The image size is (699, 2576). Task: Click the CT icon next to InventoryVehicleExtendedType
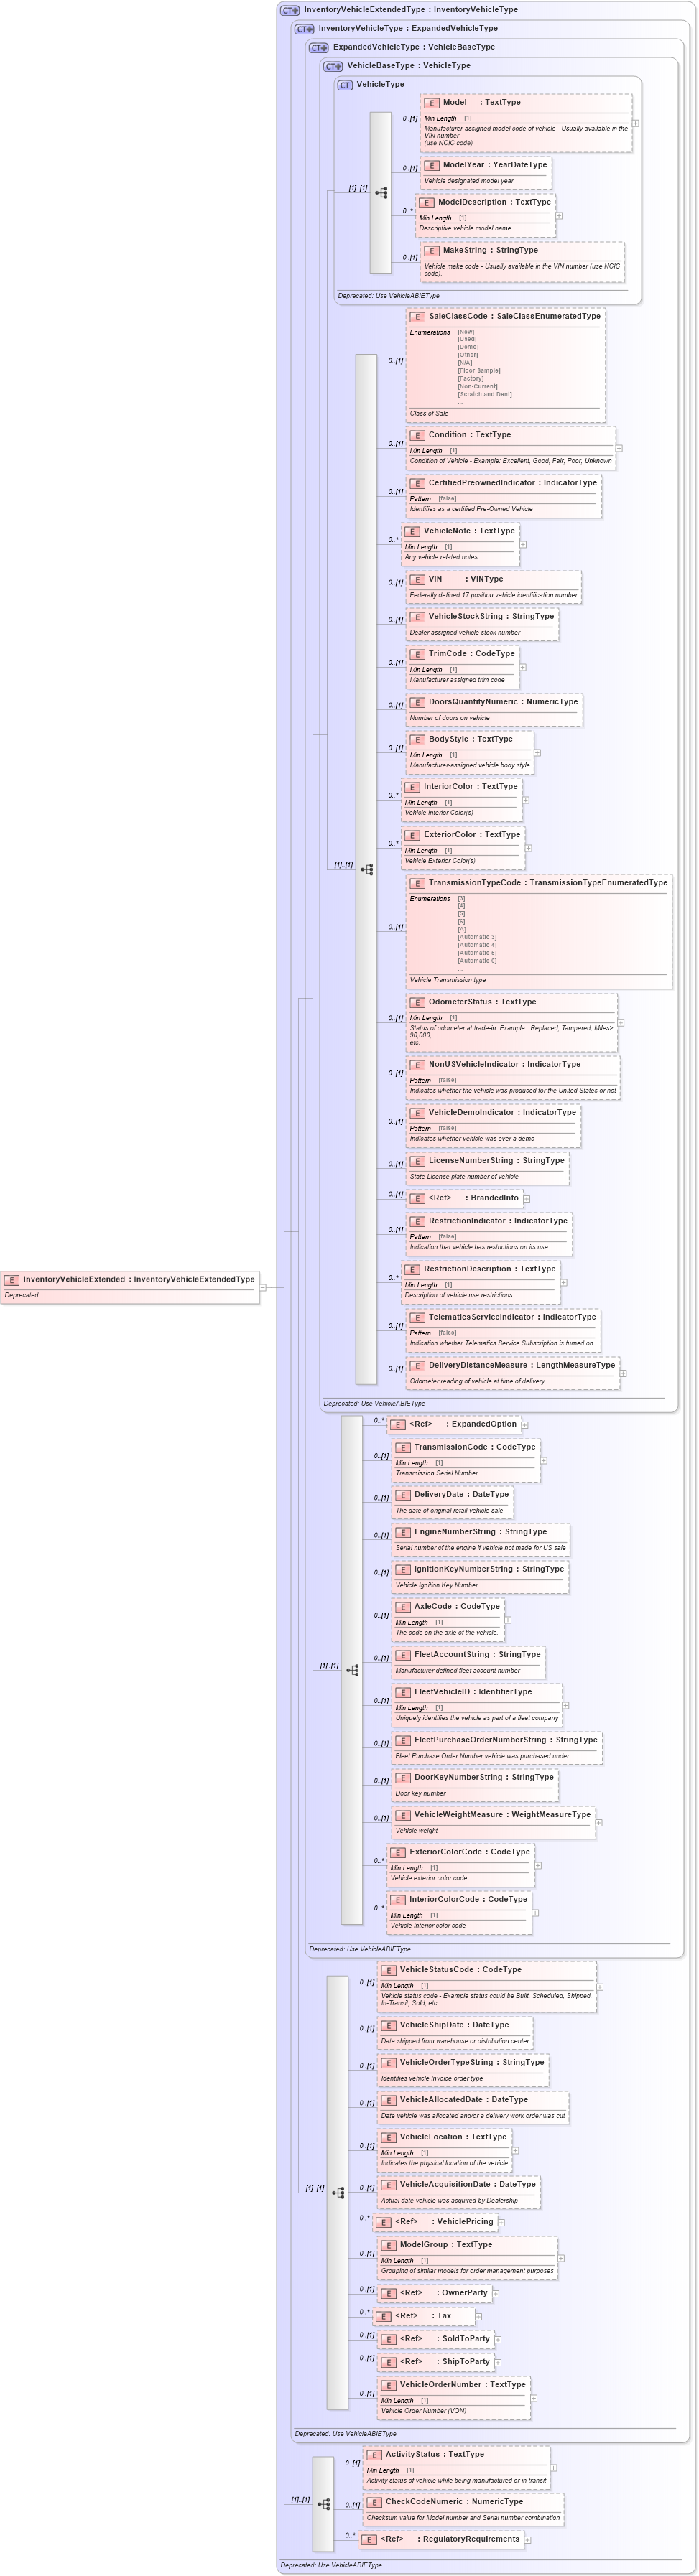click(x=290, y=10)
